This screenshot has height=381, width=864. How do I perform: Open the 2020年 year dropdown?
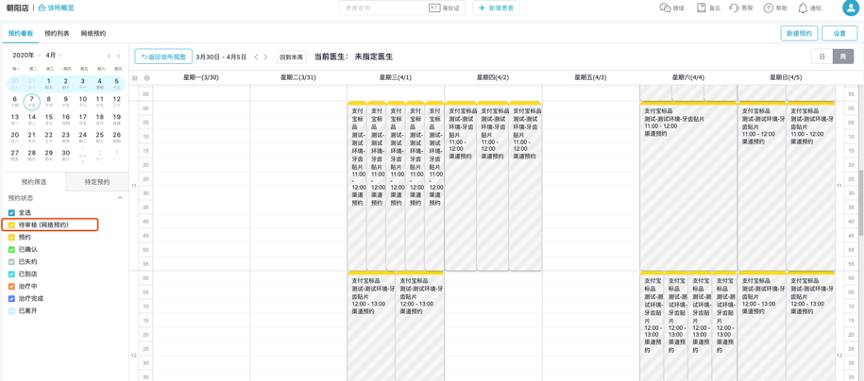click(27, 55)
